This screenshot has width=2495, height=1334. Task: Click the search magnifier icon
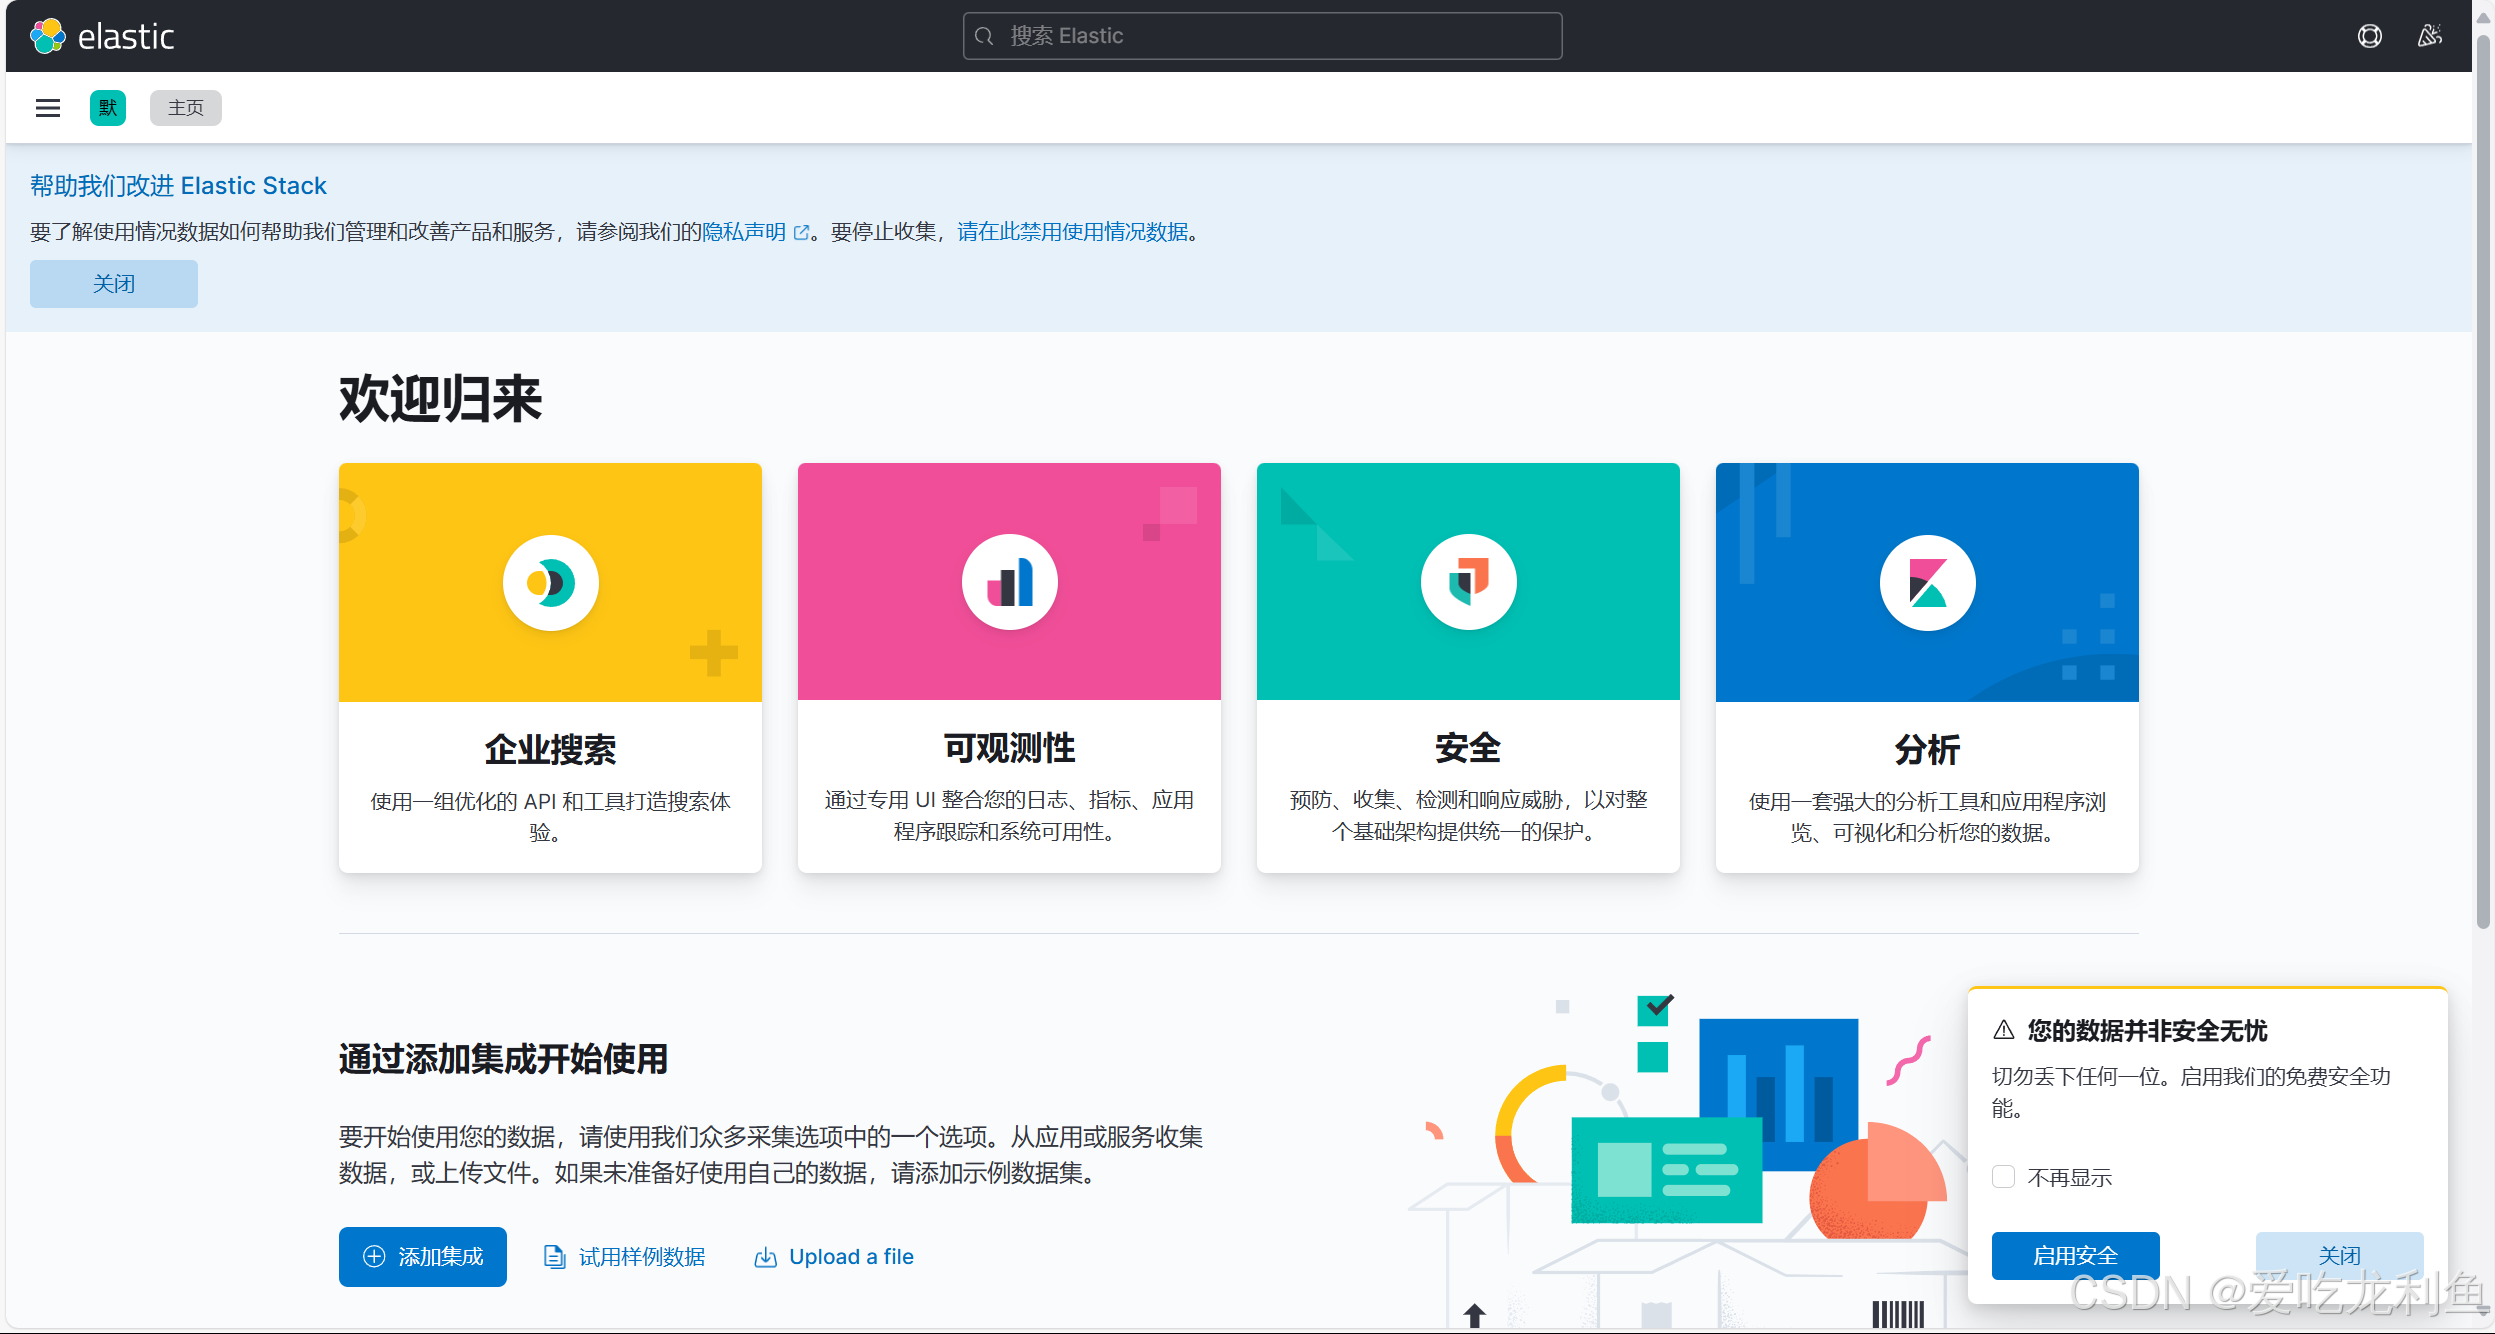(984, 36)
